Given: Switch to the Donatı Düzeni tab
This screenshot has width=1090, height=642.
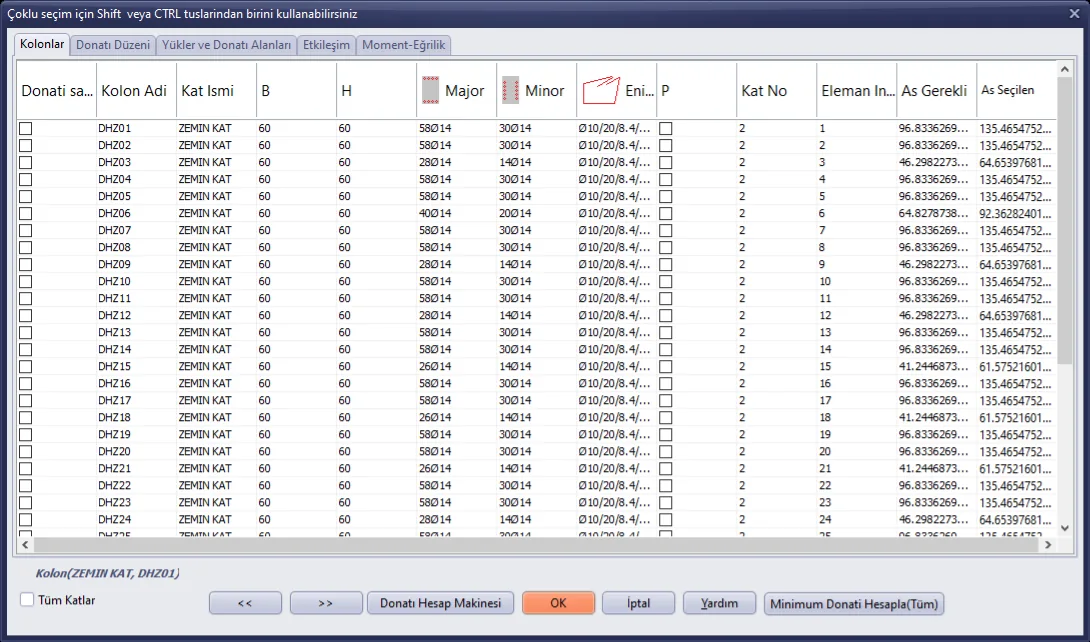Looking at the screenshot, I should click(113, 45).
